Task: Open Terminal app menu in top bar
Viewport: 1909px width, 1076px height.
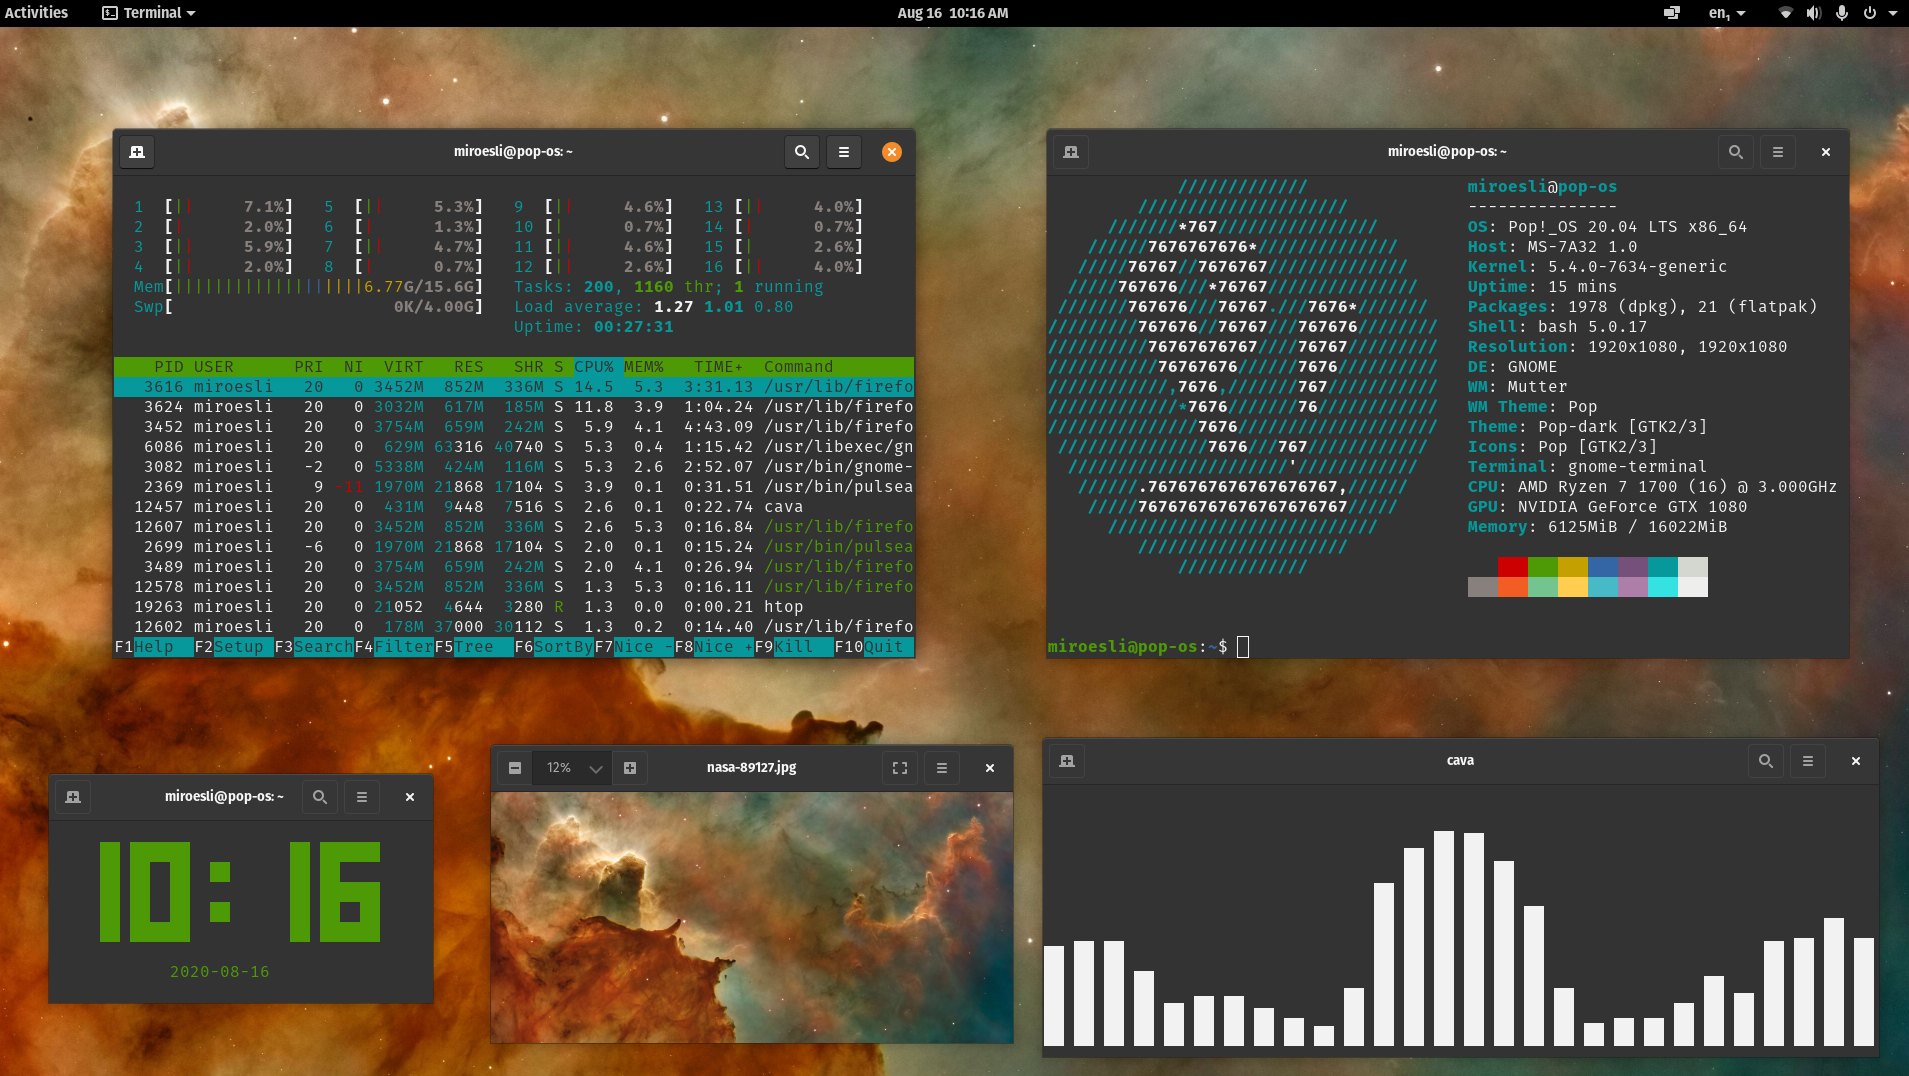Action: click(149, 13)
